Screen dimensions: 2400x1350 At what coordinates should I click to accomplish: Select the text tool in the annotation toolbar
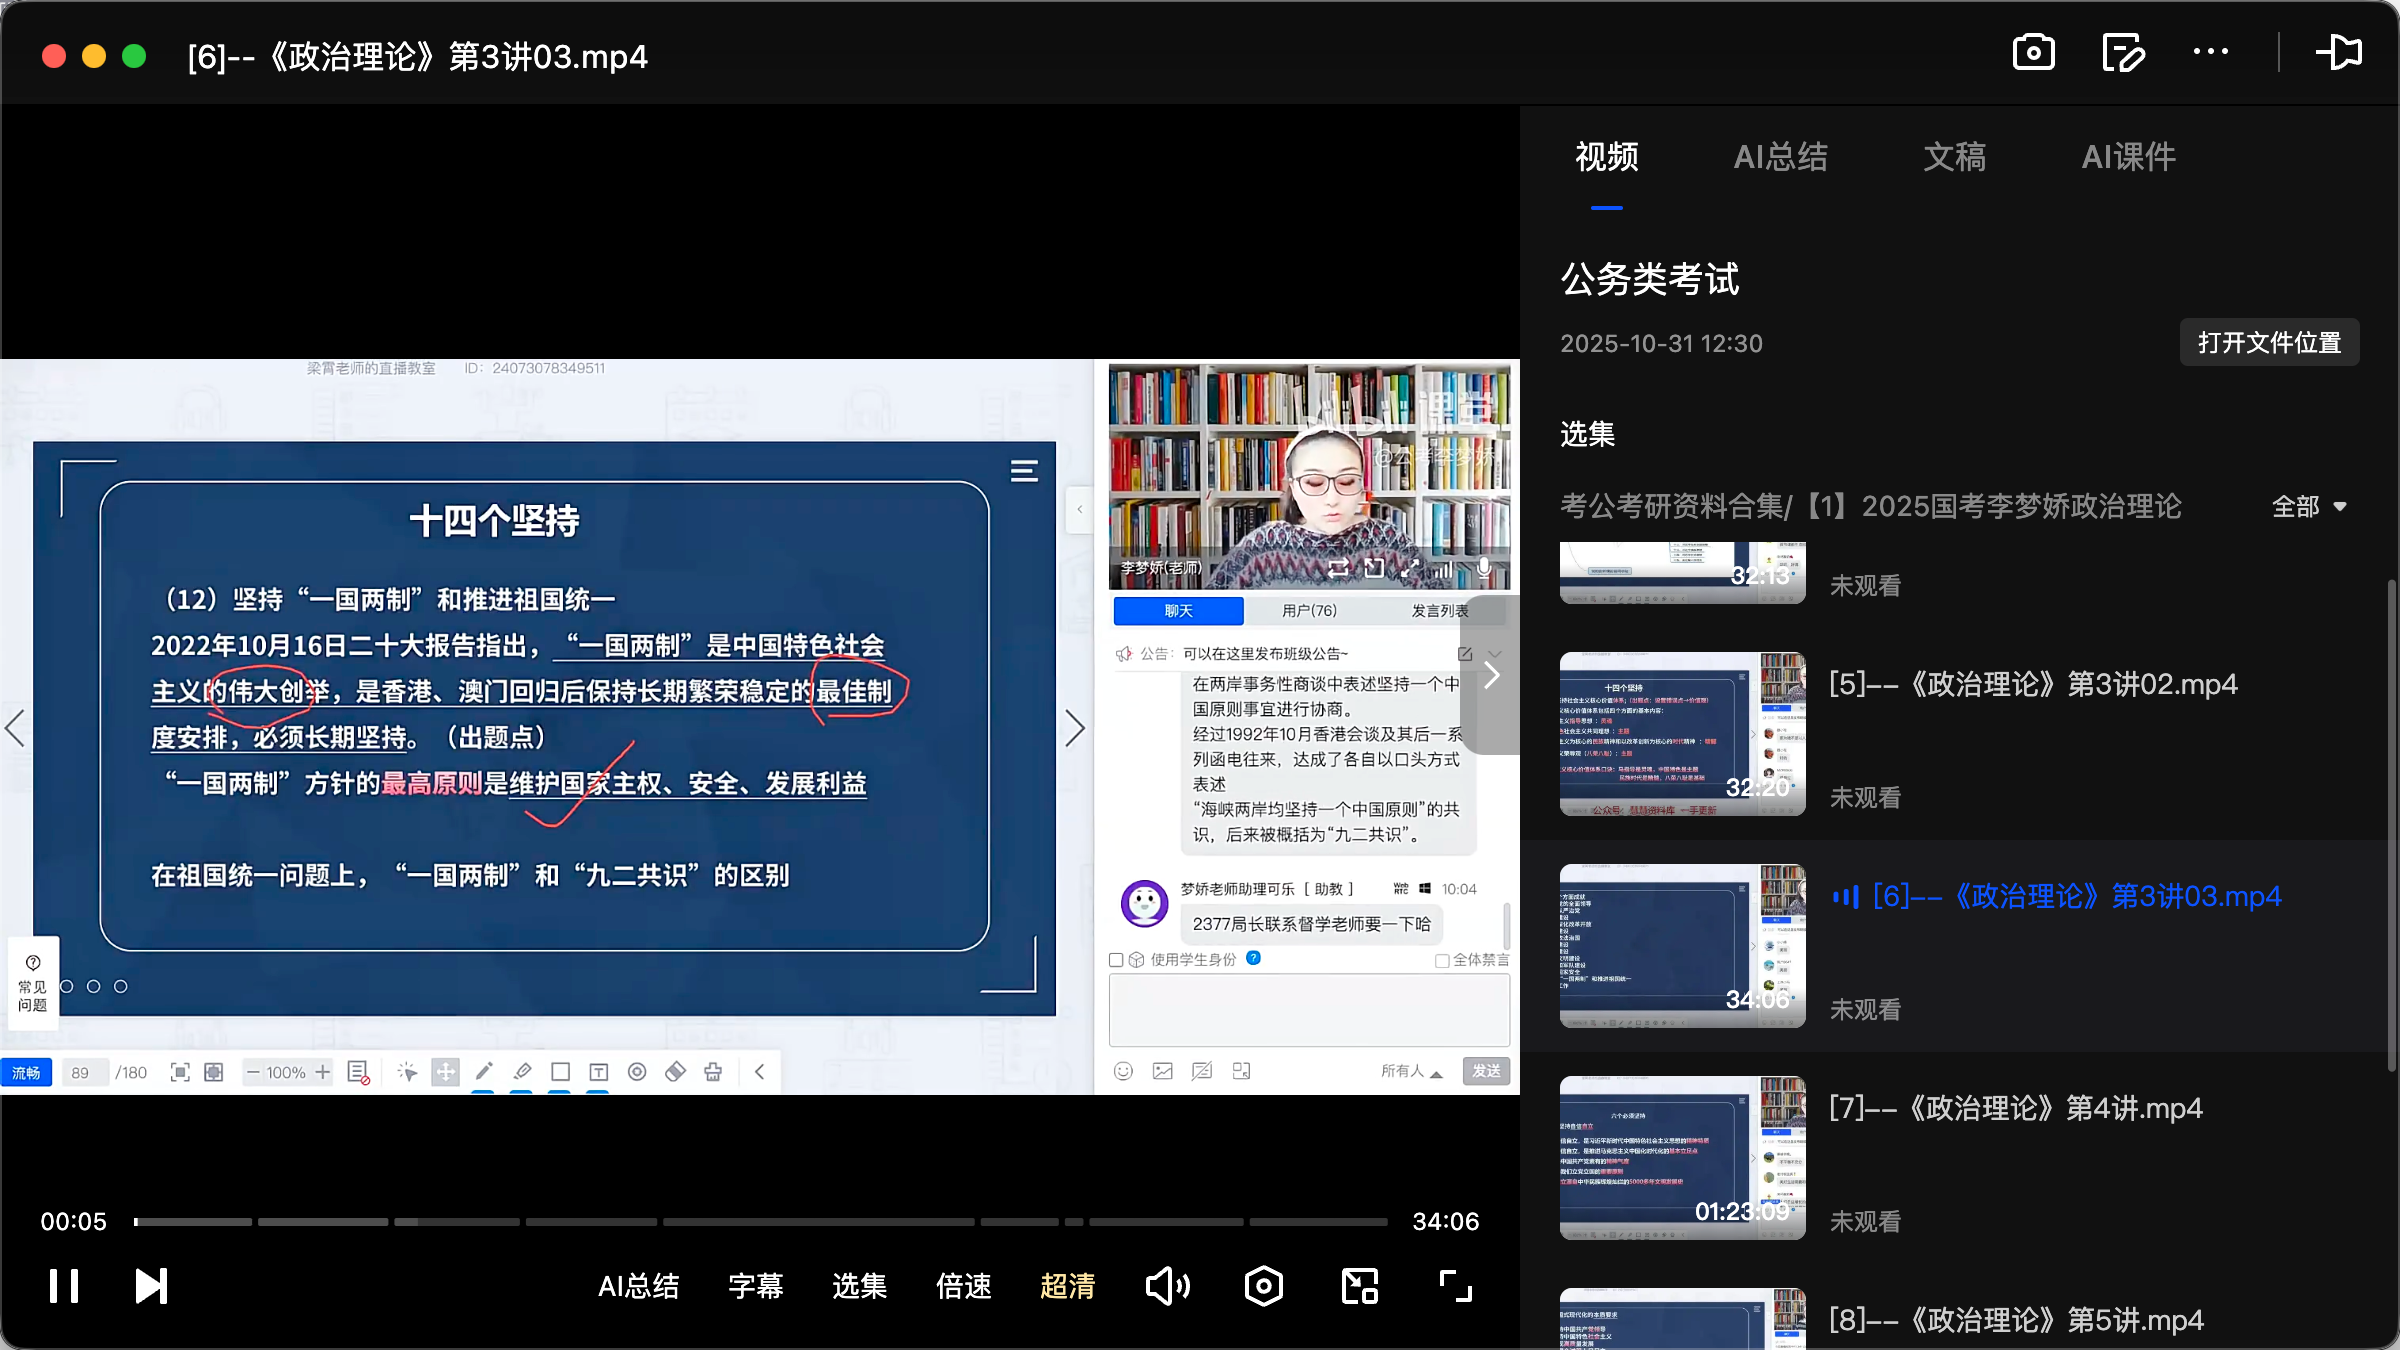[x=598, y=1071]
